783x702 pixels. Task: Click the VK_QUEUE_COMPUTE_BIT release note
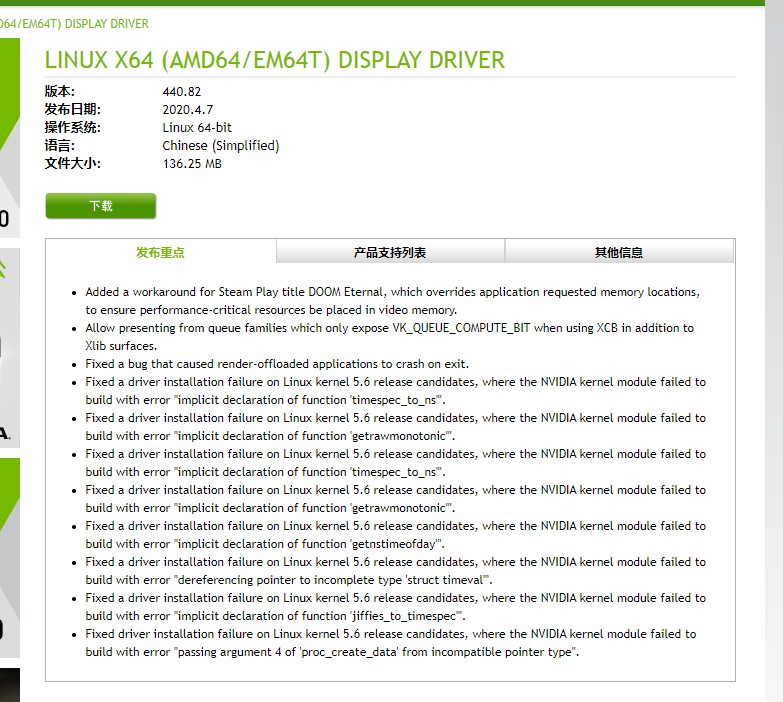(x=390, y=337)
